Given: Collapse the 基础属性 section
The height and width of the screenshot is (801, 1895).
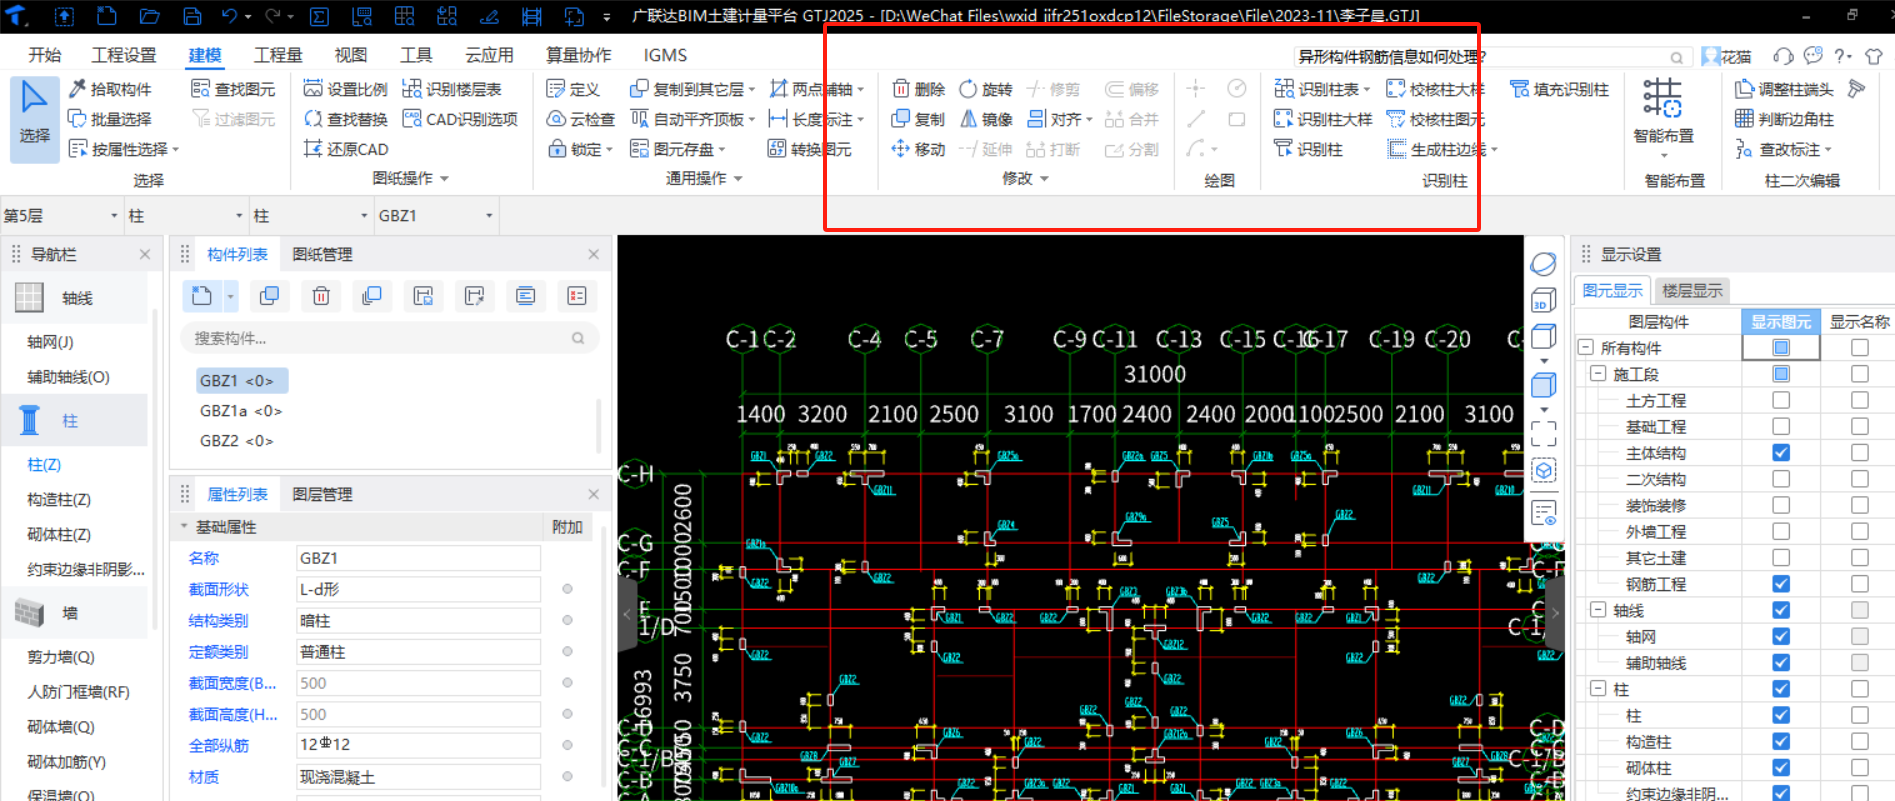Looking at the screenshot, I should click(x=184, y=526).
